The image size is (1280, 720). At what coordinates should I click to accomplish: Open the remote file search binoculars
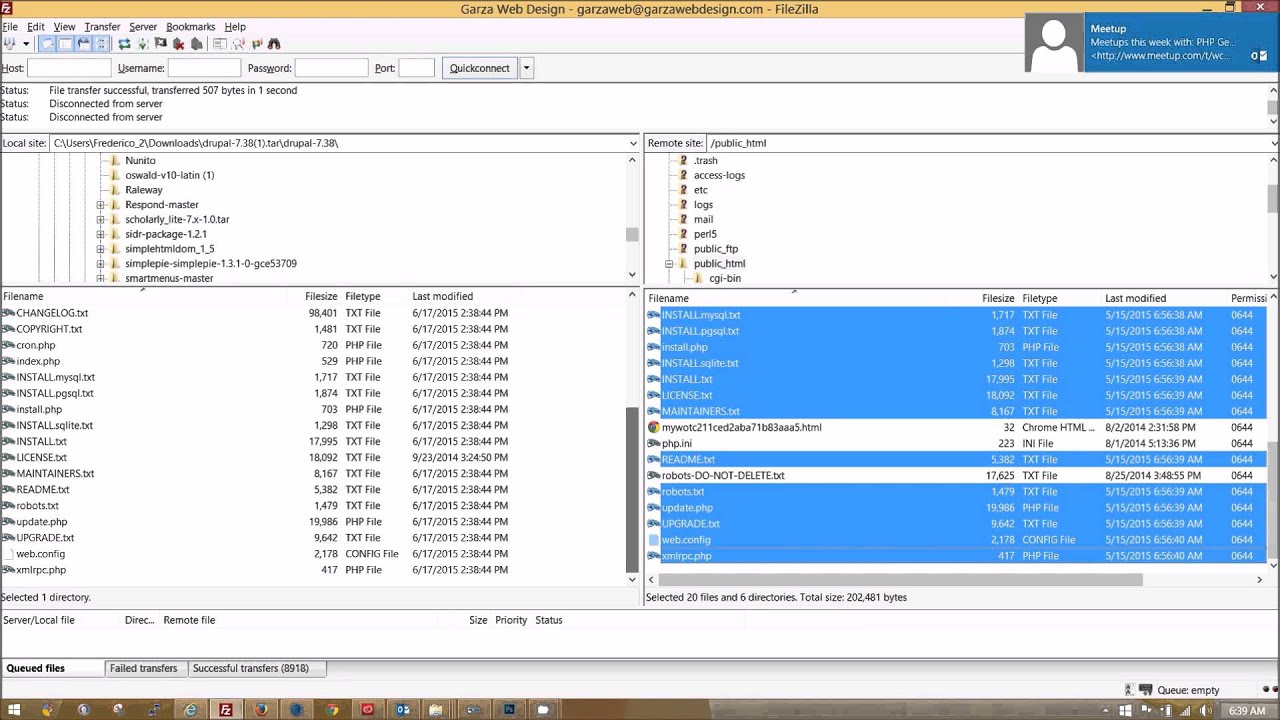tap(274, 44)
